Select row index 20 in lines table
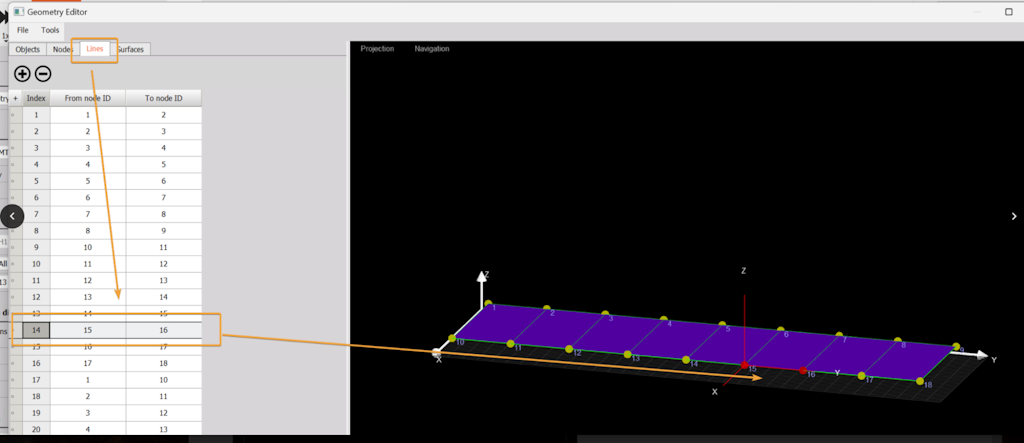Screen dimensions: 1024x443 36,429
